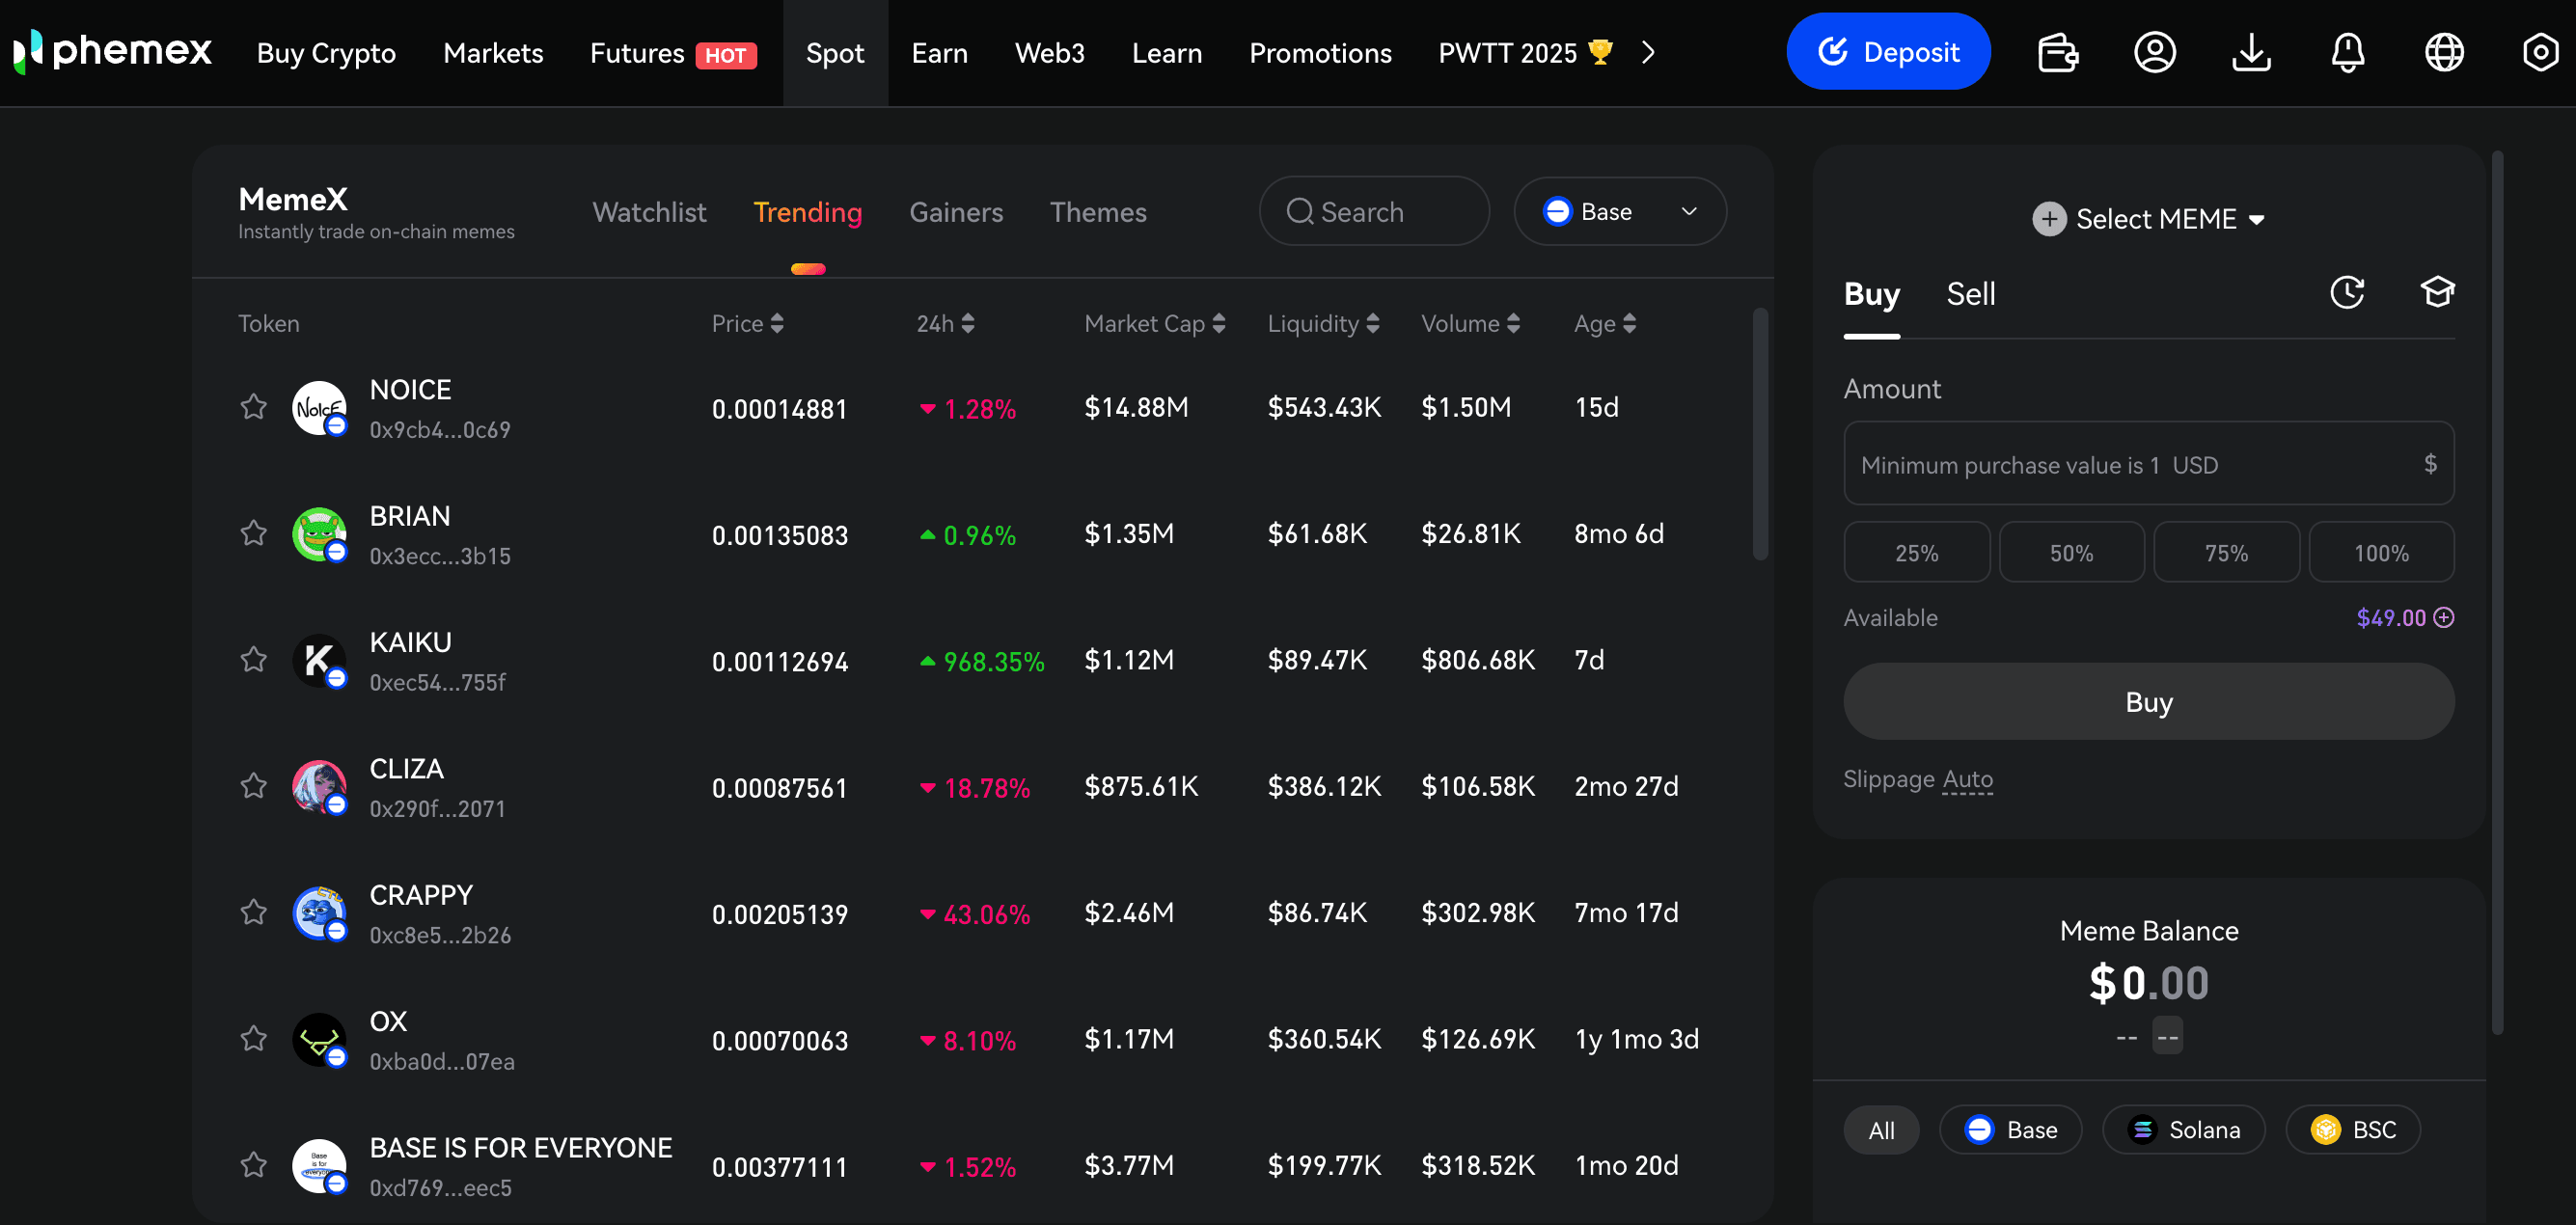Add NOICE to watchlist with star
Image resolution: width=2576 pixels, height=1225 pixels.
tap(254, 406)
